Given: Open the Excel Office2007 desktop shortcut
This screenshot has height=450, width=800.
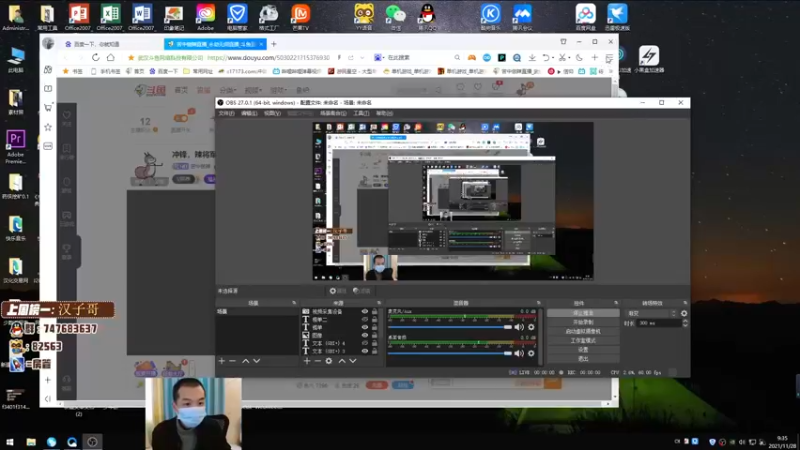Looking at the screenshot, I should pyautogui.click(x=110, y=15).
